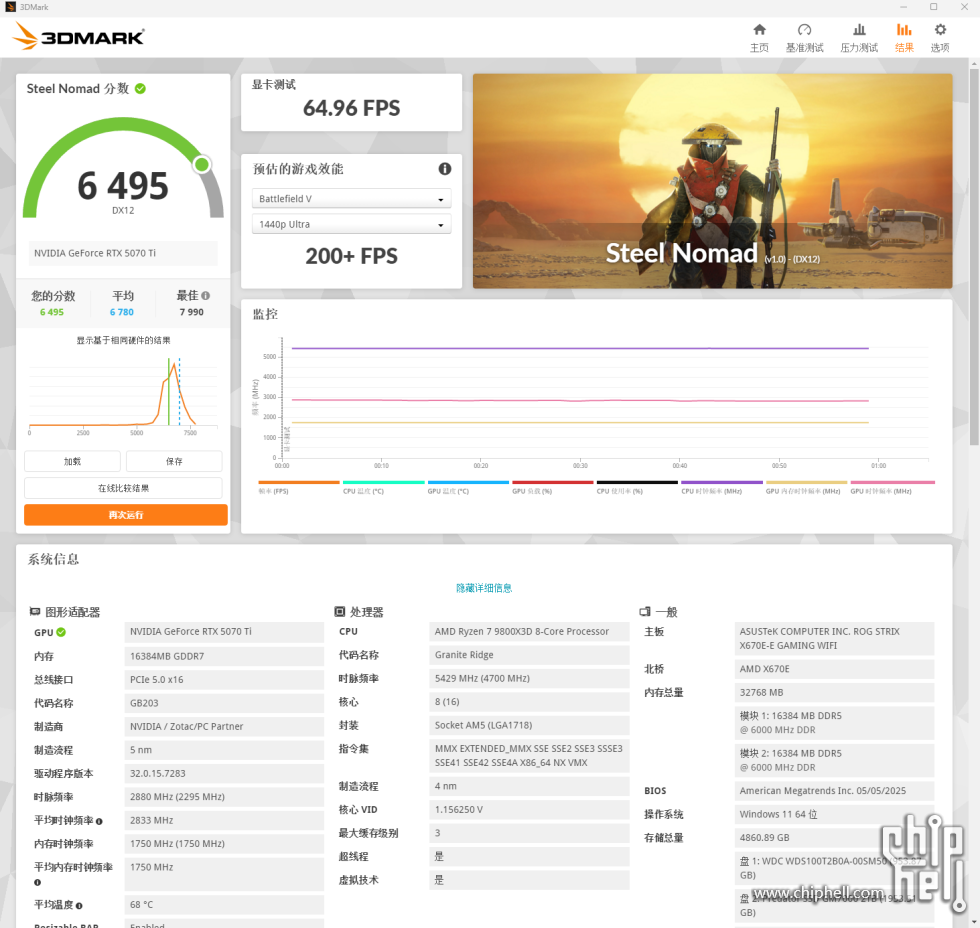This screenshot has width=980, height=928.
Task: Click 16384MB GDDR7 memory value
Action: click(x=224, y=656)
